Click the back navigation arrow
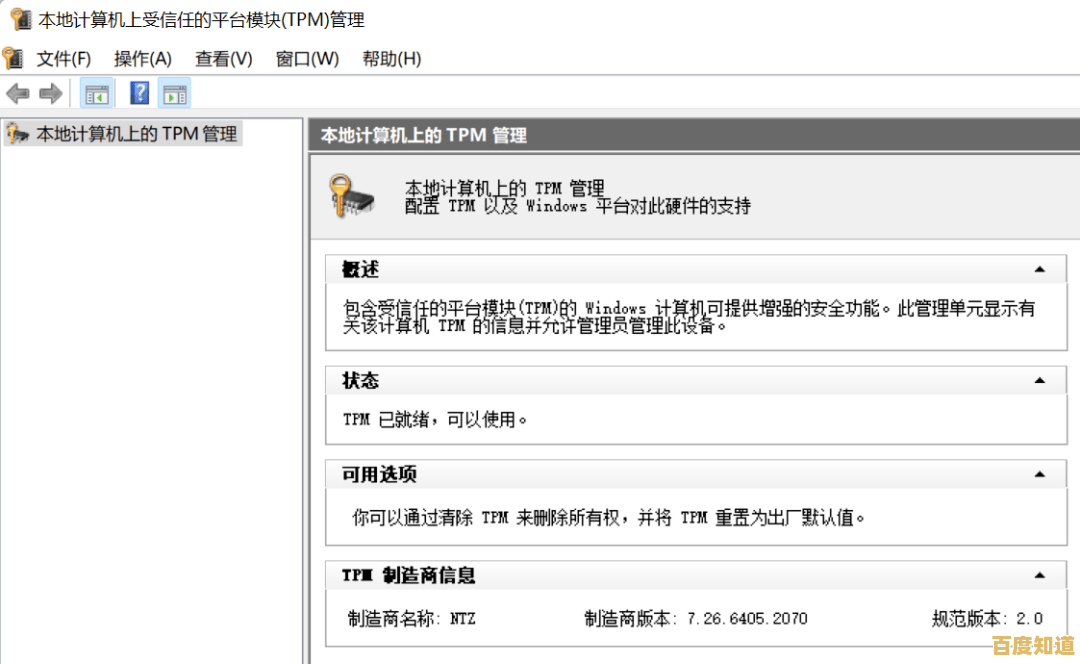Screen dimensions: 1080x664 17,93
